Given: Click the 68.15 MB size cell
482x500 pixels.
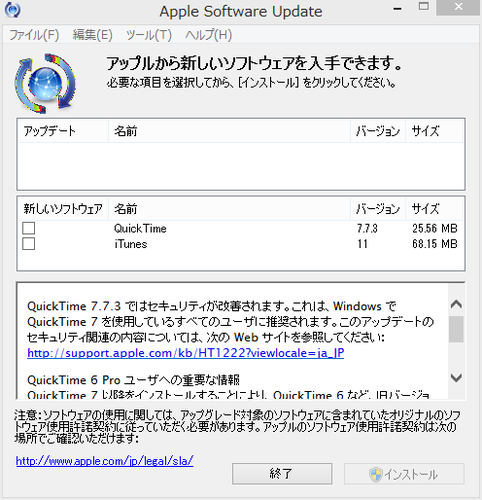Looking at the screenshot, I should click(435, 244).
